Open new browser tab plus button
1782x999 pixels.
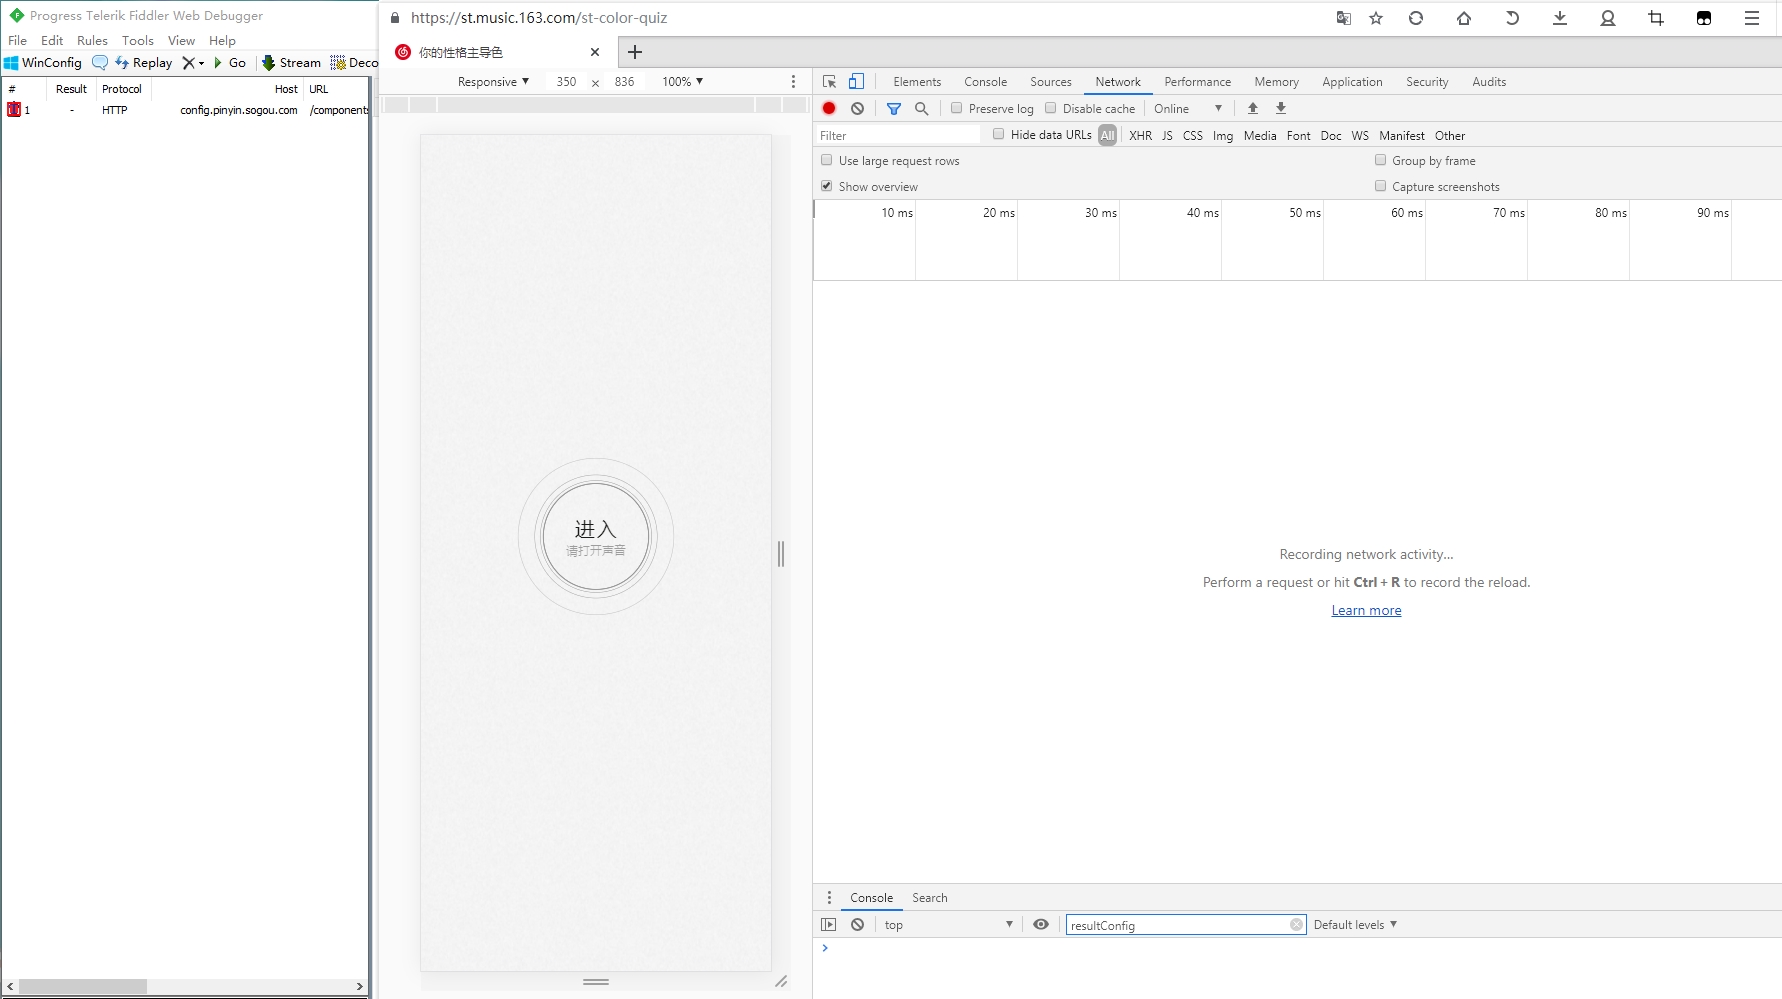635,52
